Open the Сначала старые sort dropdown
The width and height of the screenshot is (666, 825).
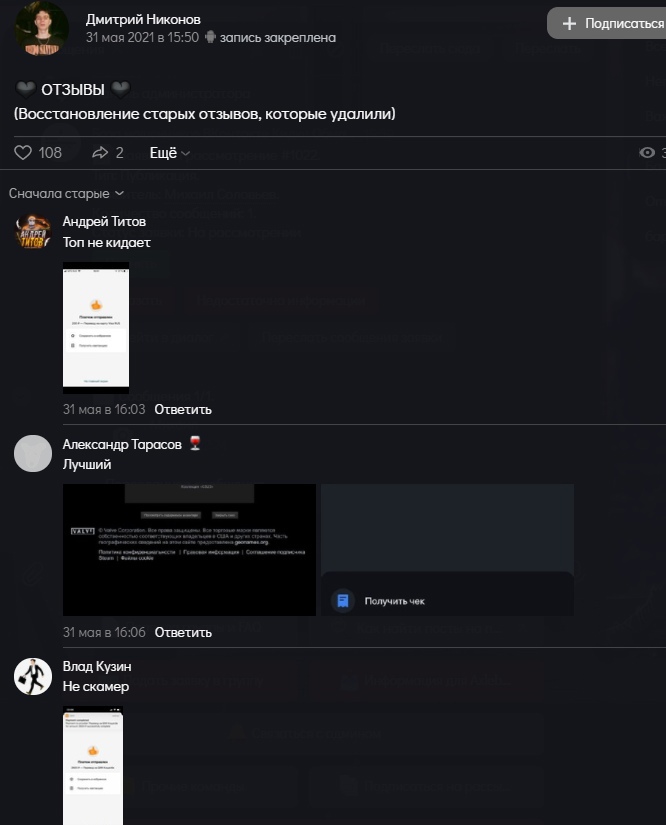66,194
